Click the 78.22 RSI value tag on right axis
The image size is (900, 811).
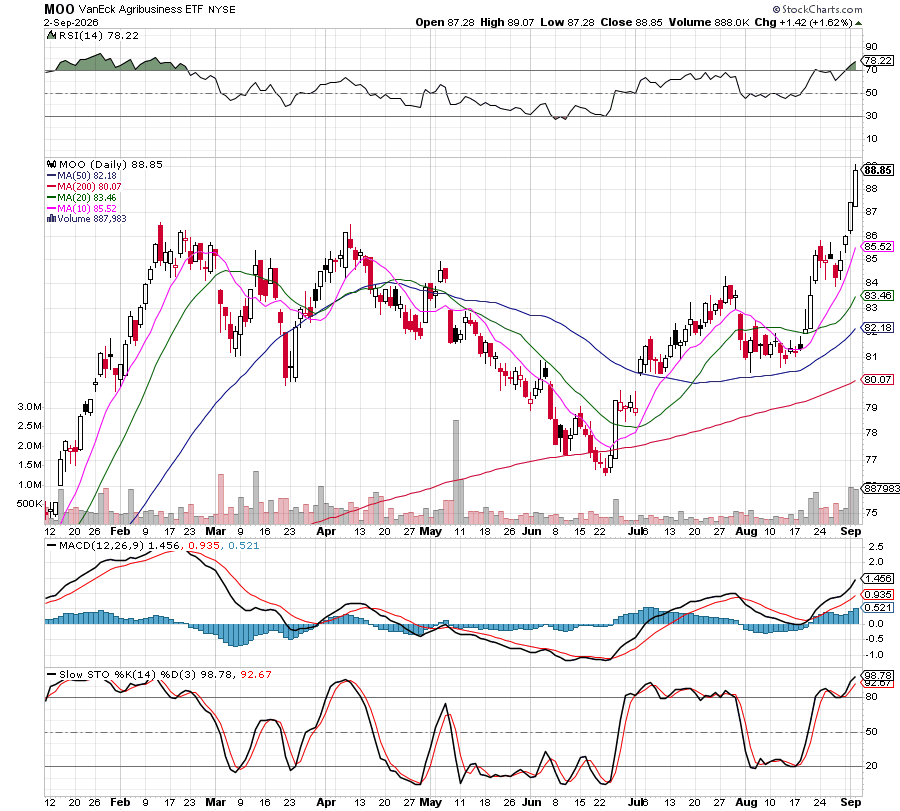(x=878, y=60)
